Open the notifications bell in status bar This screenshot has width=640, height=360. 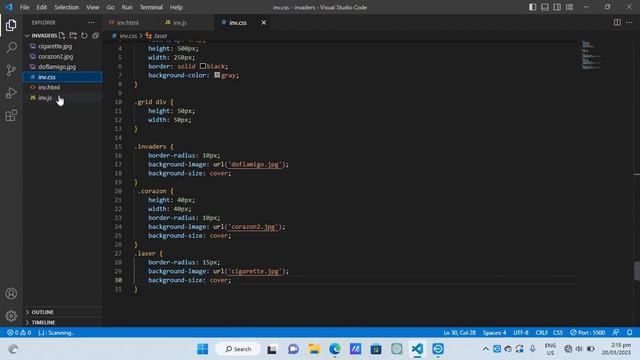click(x=629, y=333)
